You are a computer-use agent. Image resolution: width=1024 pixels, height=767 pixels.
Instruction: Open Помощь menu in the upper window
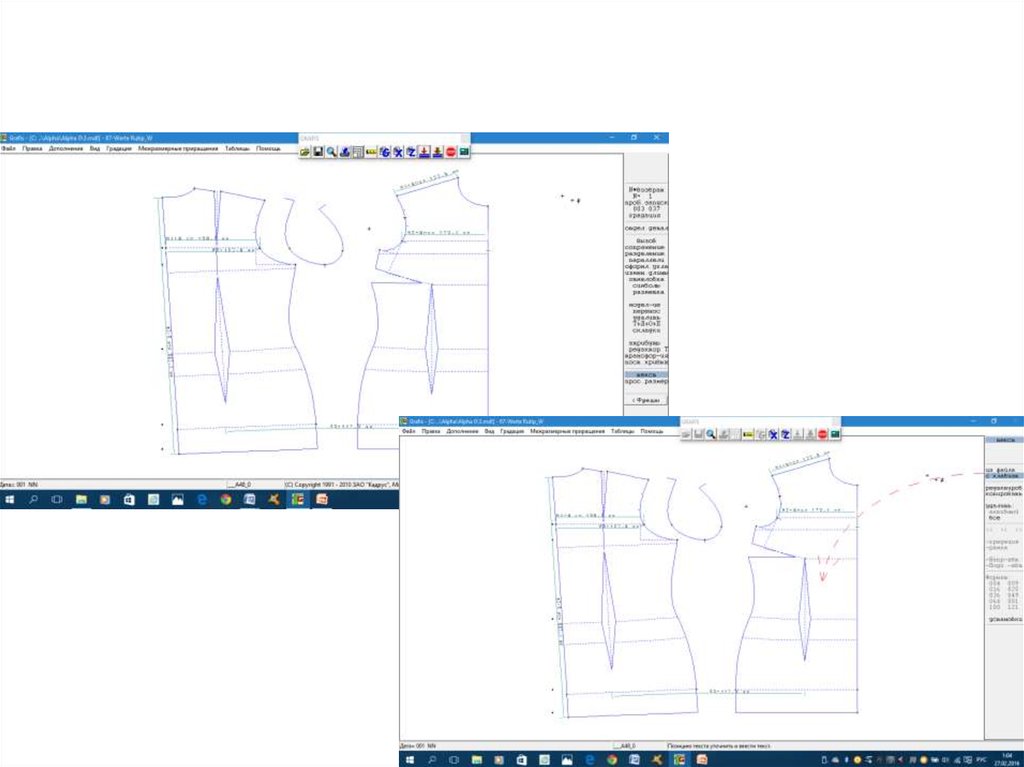pyautogui.click(x=268, y=149)
